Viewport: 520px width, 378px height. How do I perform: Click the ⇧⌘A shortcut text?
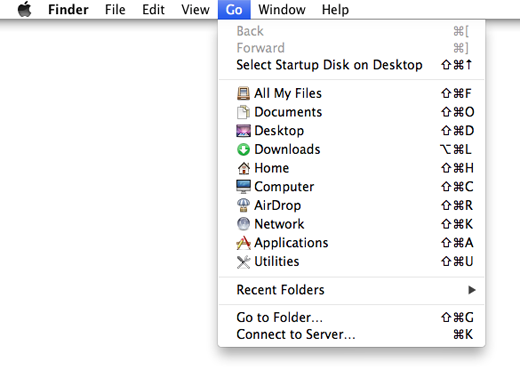(457, 243)
